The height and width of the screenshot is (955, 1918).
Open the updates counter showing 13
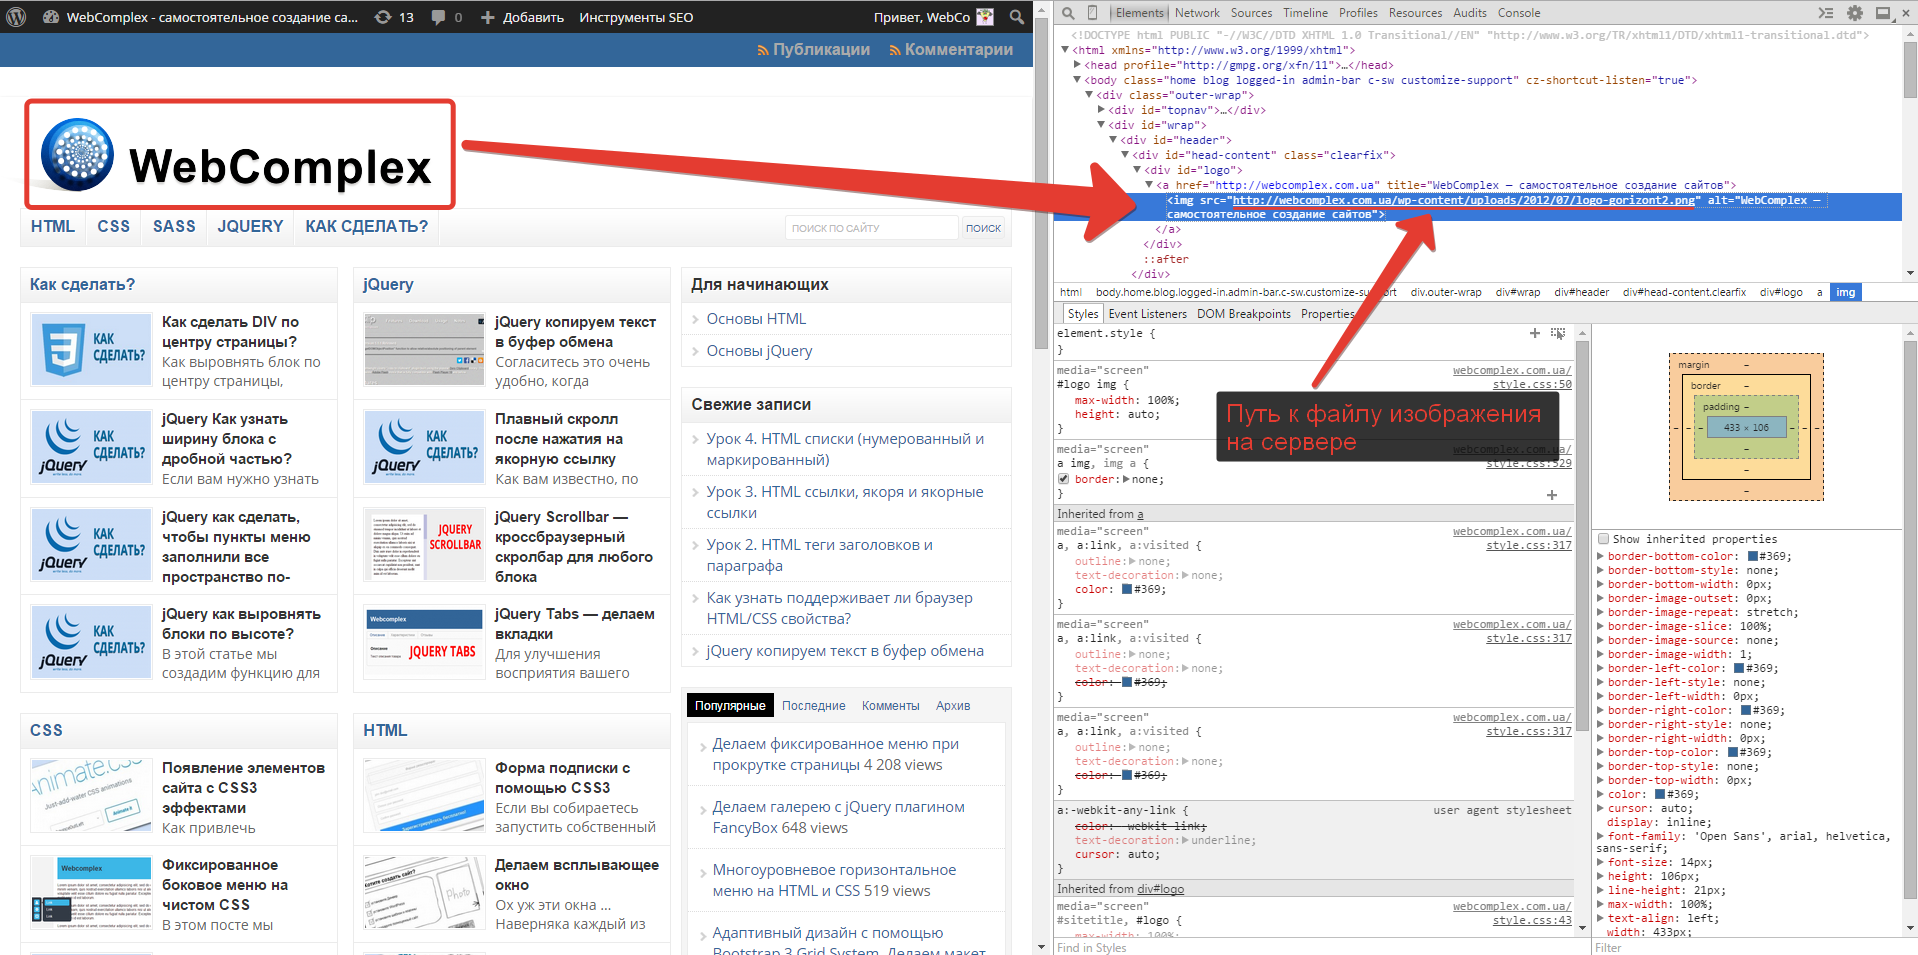pos(394,17)
